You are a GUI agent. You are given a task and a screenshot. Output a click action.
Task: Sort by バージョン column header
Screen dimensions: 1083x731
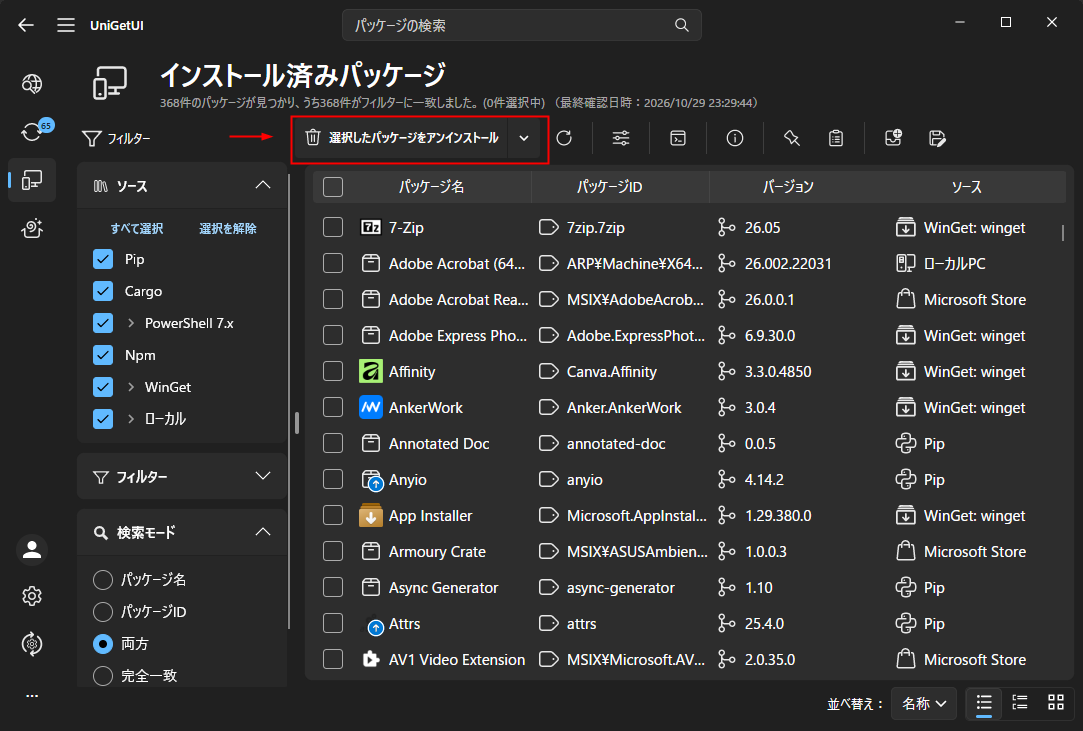point(788,187)
